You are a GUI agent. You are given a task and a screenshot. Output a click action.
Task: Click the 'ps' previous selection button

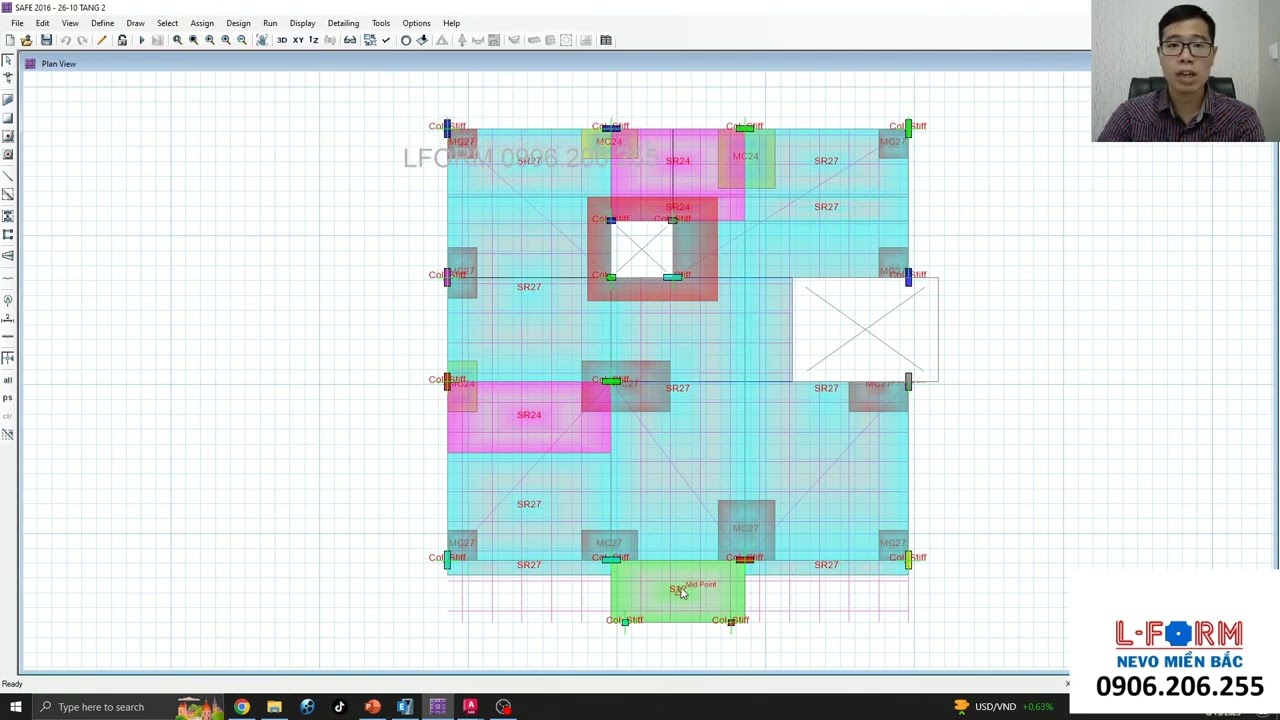(x=8, y=398)
